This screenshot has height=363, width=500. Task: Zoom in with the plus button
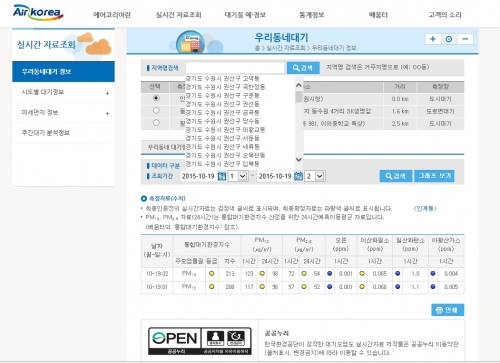coord(433,39)
